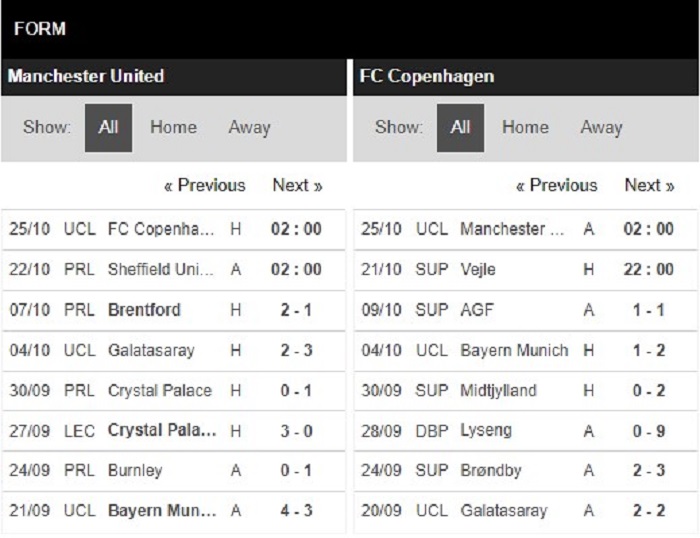Select Manchester United's All filter tab

coord(108,128)
